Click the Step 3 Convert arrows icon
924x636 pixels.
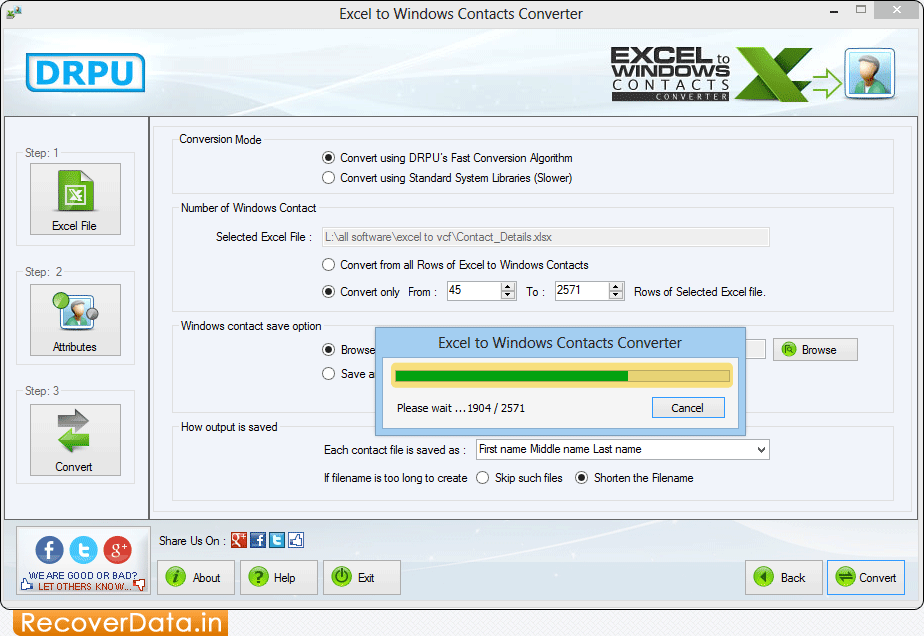coord(75,440)
